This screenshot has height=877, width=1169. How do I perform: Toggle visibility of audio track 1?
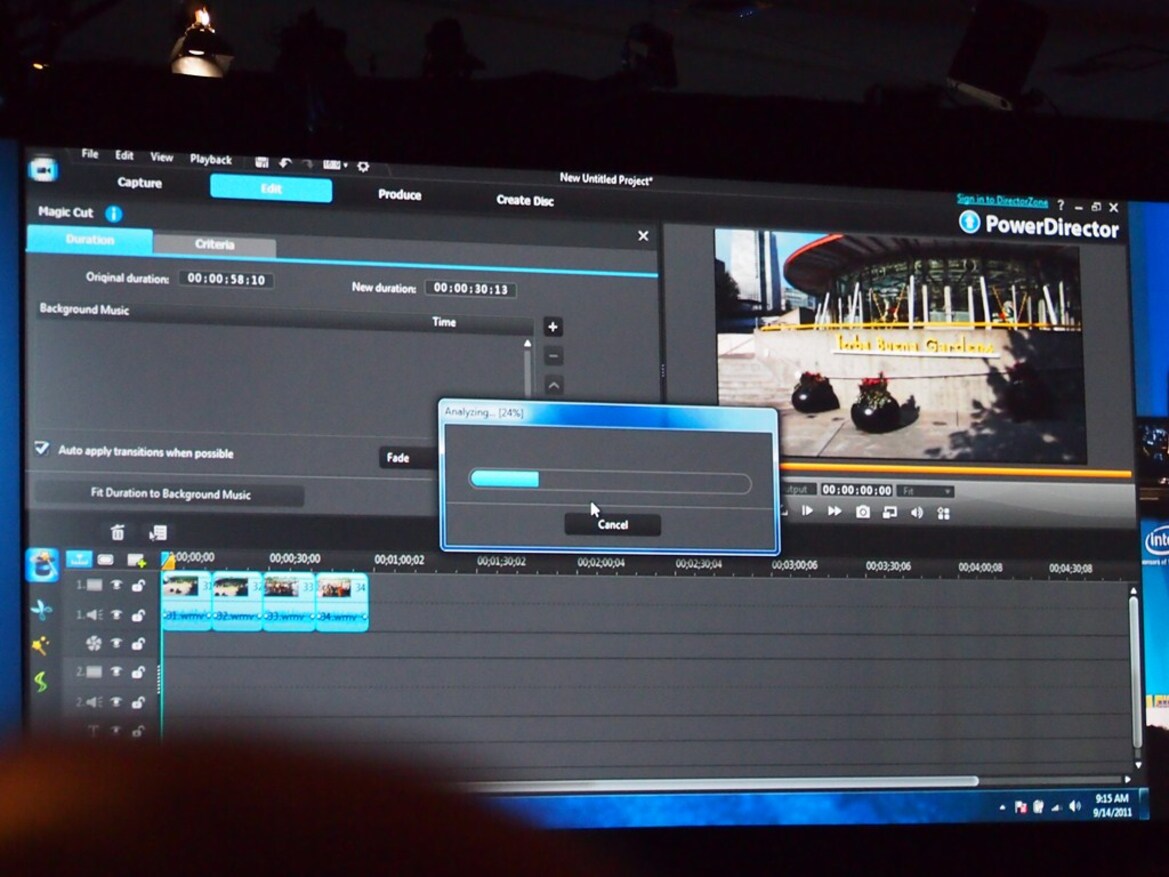pyautogui.click(x=116, y=614)
